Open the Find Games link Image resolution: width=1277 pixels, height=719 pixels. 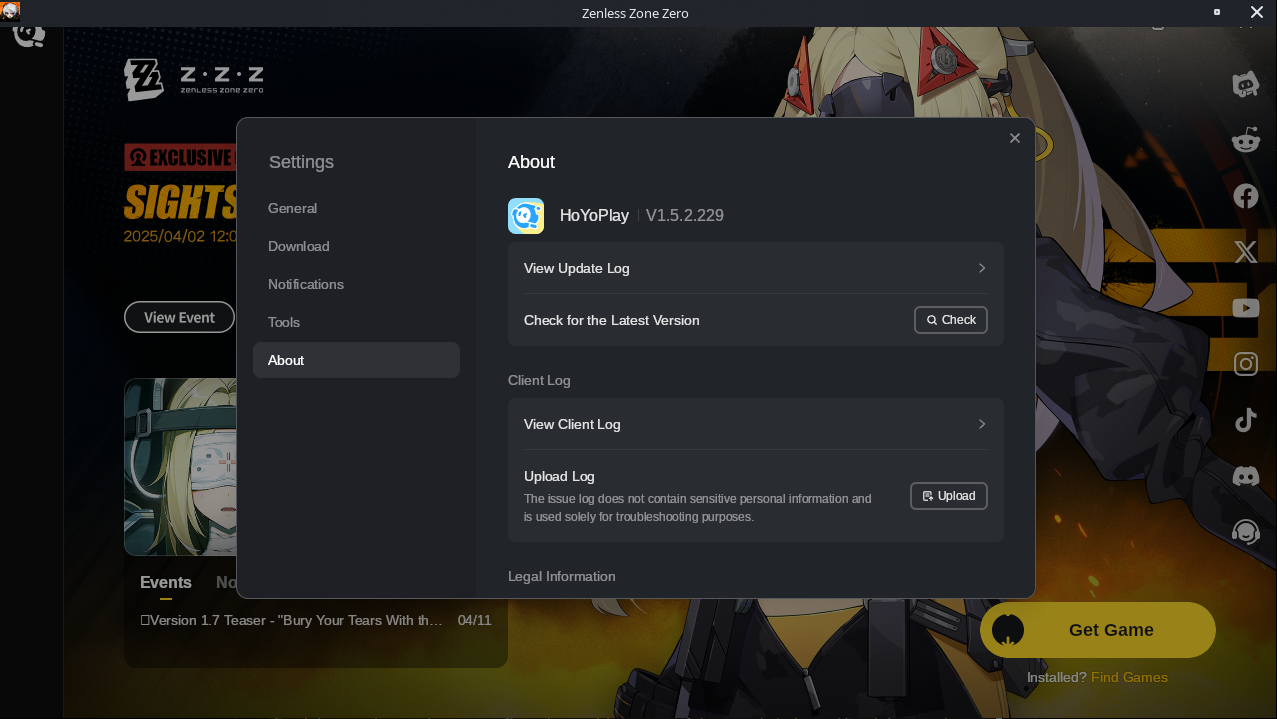click(x=1129, y=677)
